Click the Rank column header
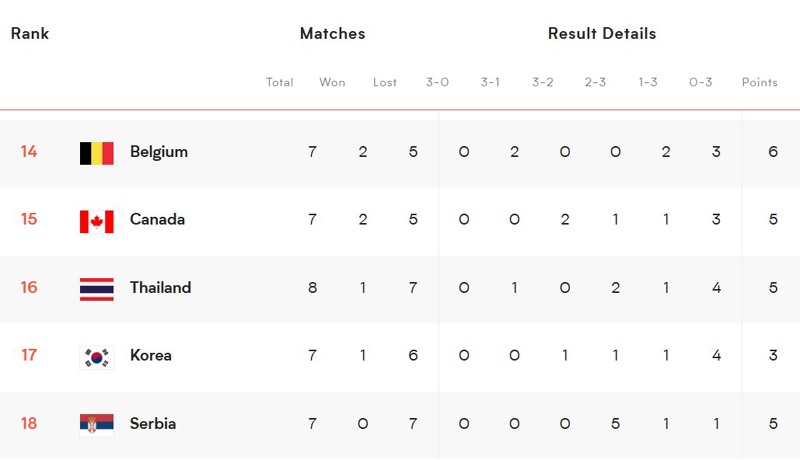 tap(30, 34)
